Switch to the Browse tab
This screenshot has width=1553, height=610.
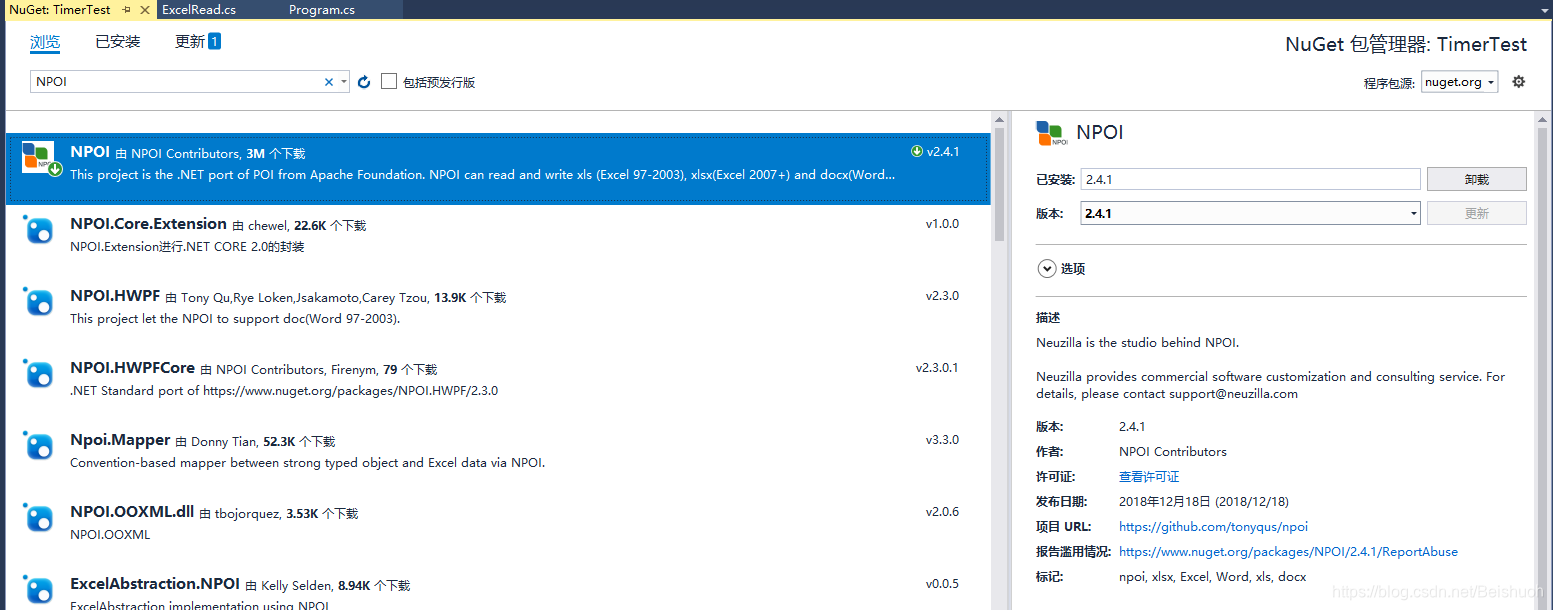click(45, 42)
